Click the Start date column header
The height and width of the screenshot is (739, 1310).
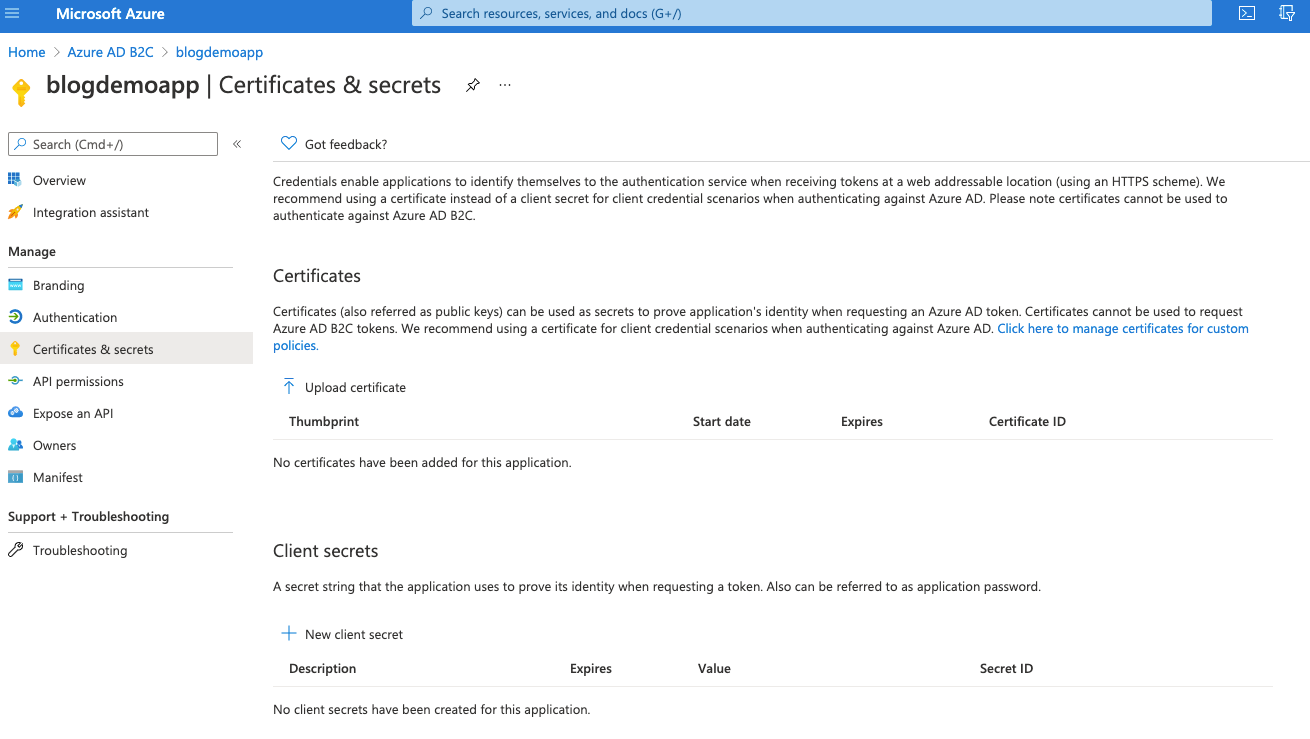[x=722, y=421]
